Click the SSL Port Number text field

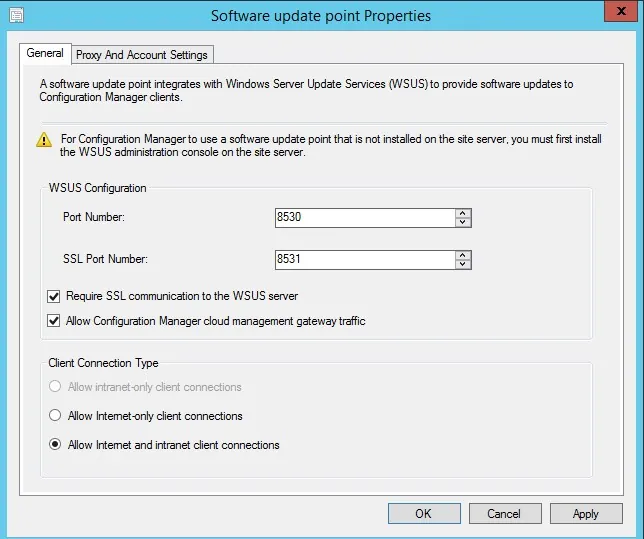click(364, 260)
